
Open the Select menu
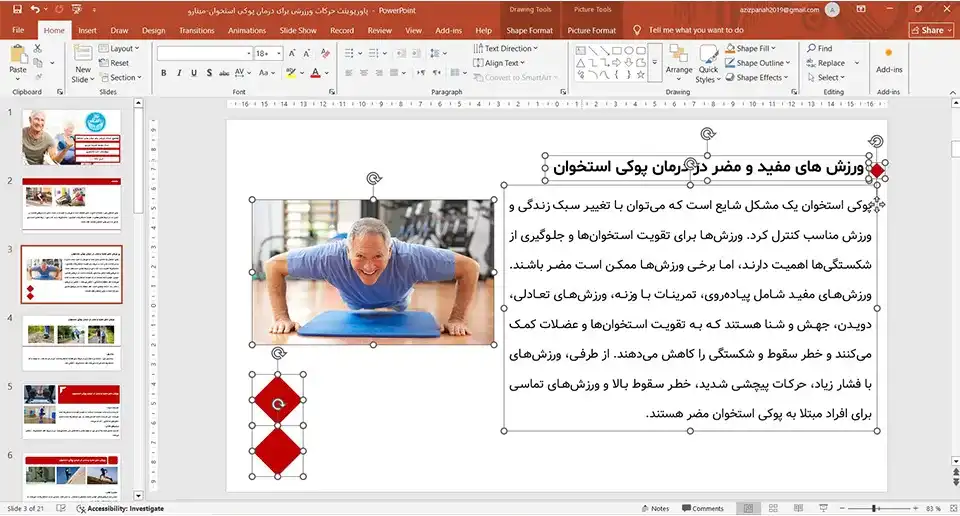pos(826,78)
